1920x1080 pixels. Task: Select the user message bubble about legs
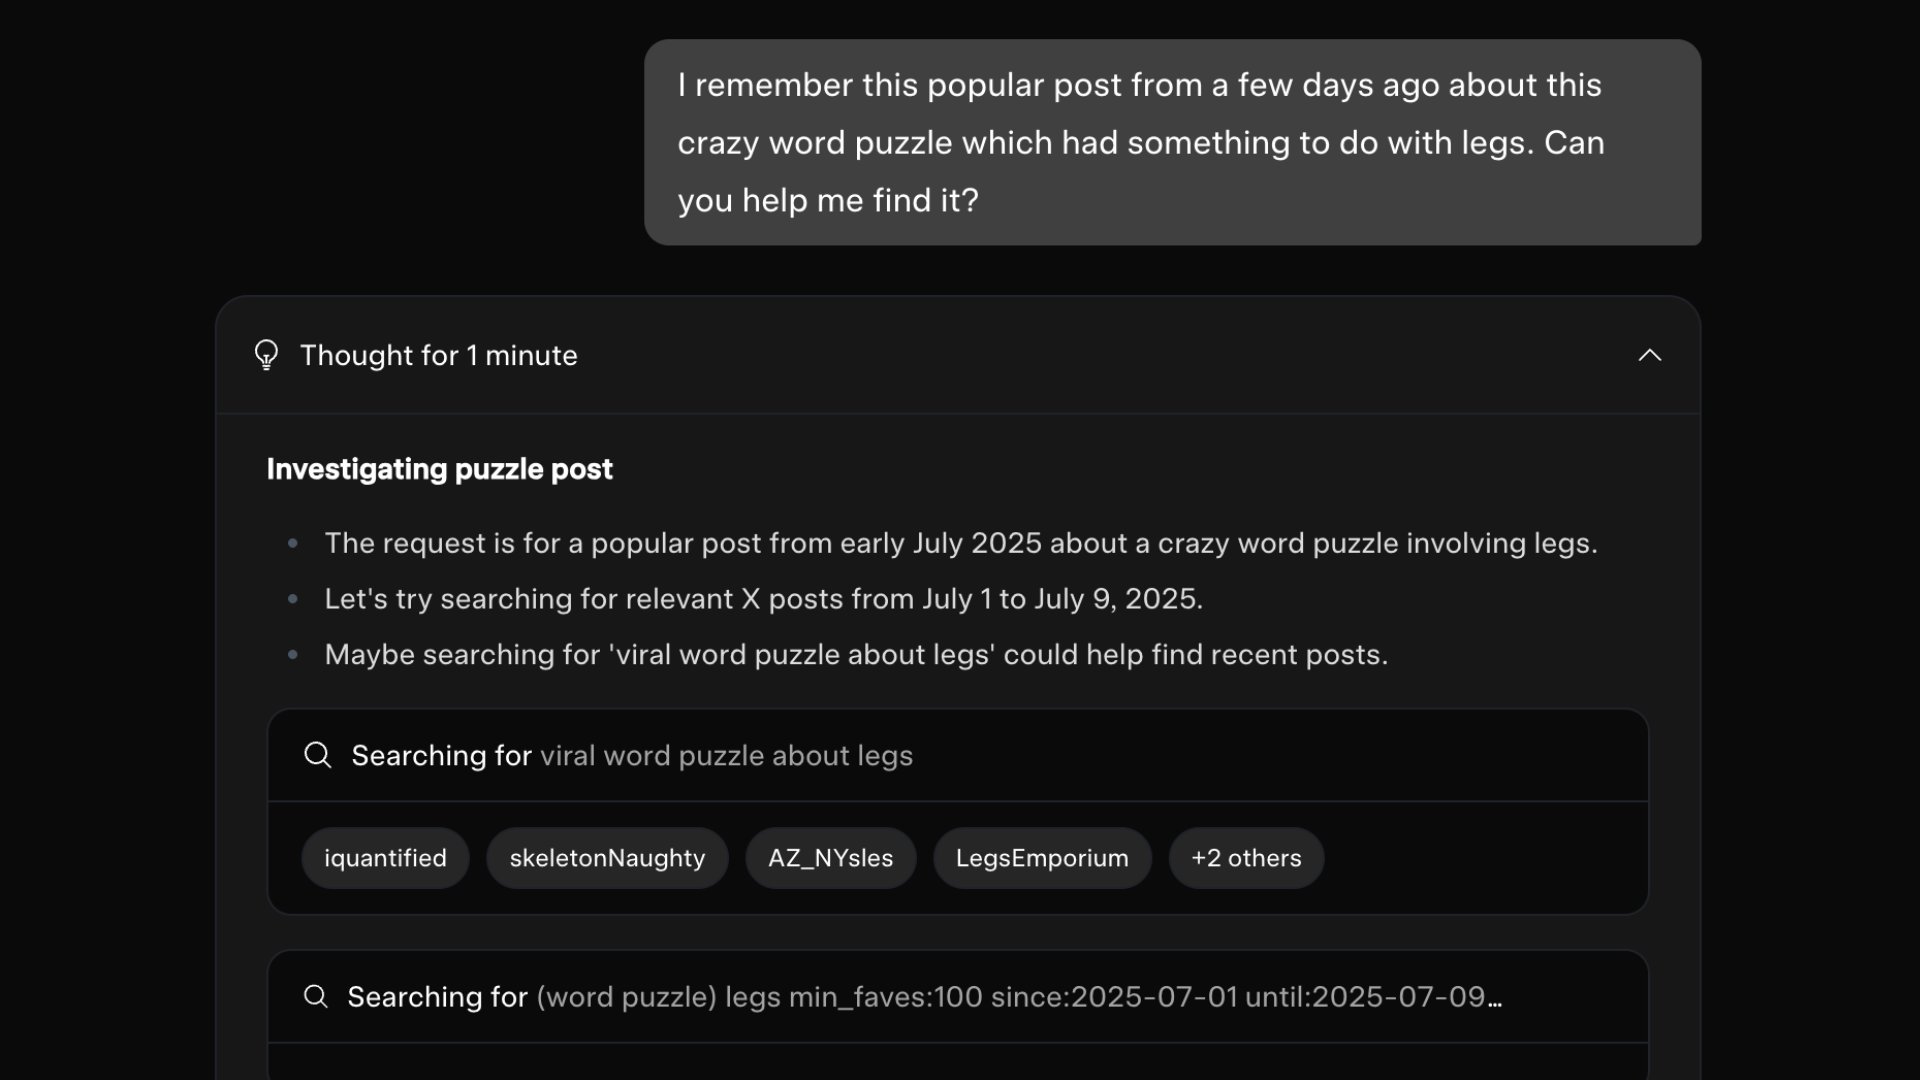(x=1172, y=142)
